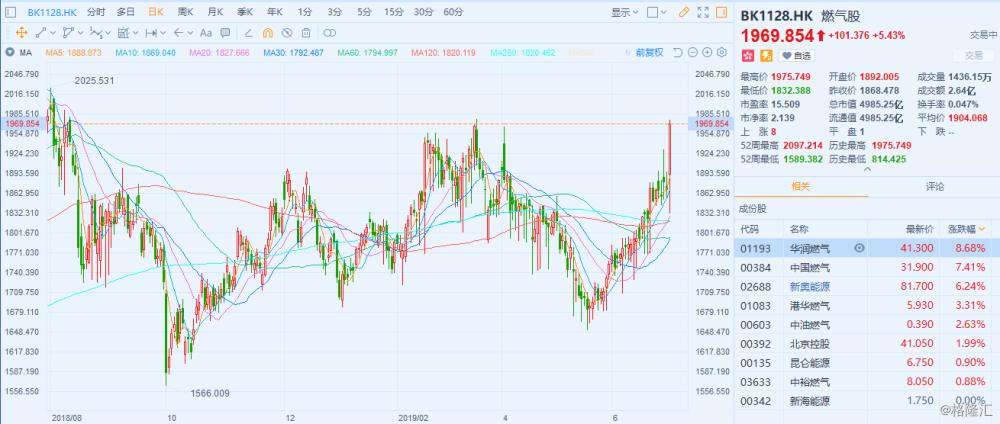Toggle the MA indicator radio button
This screenshot has height=424, width=1000.
pyautogui.click(x=9, y=52)
